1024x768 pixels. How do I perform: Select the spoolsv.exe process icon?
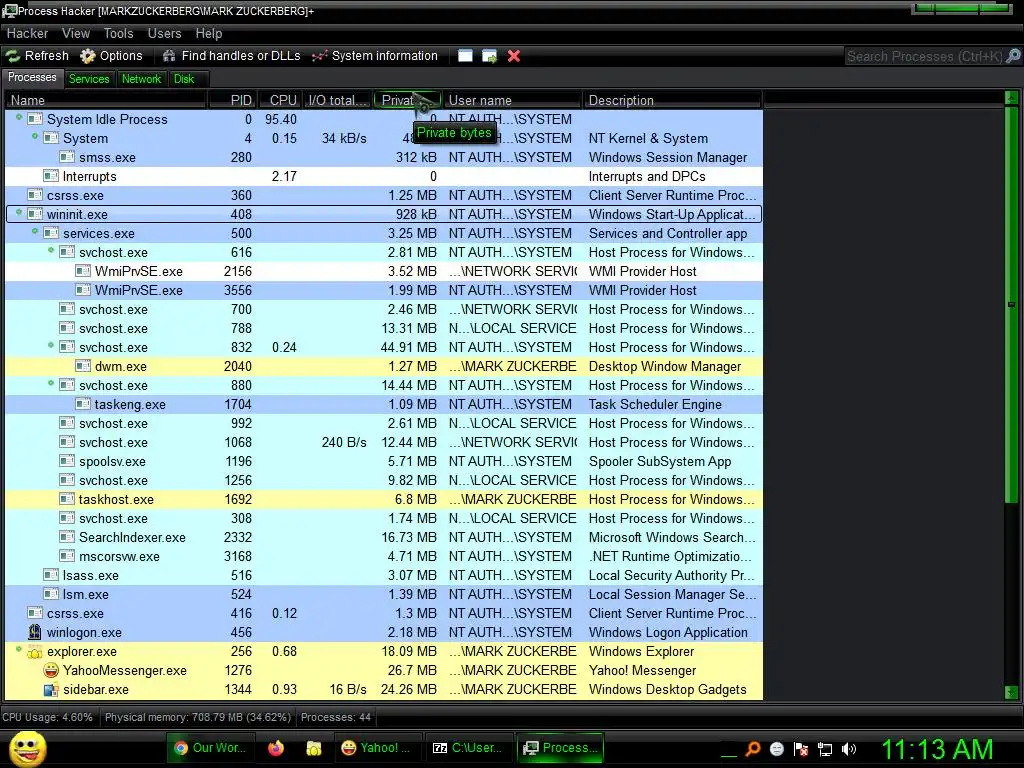pos(67,461)
